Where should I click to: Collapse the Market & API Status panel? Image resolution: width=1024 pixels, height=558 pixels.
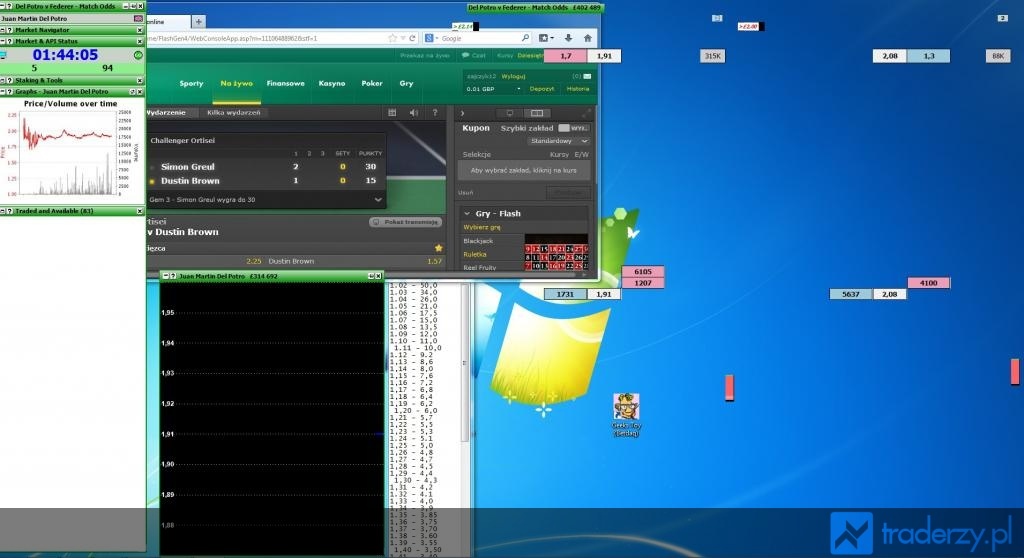point(3,41)
